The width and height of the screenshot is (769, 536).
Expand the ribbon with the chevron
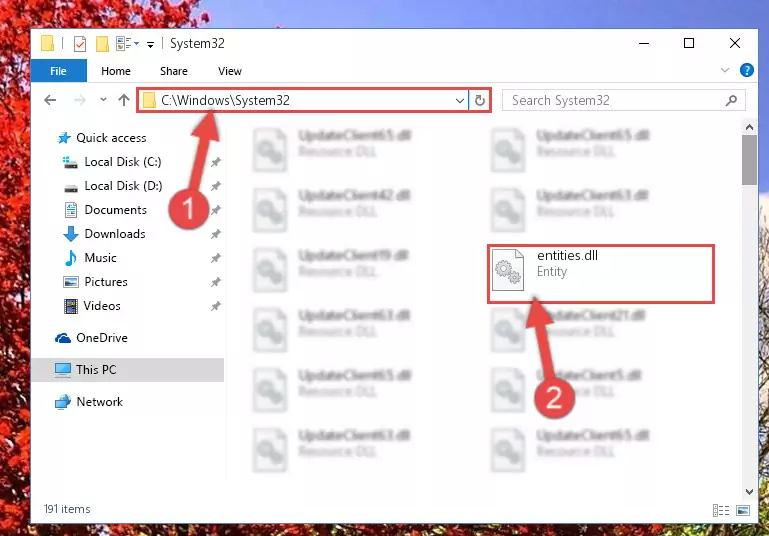click(725, 71)
